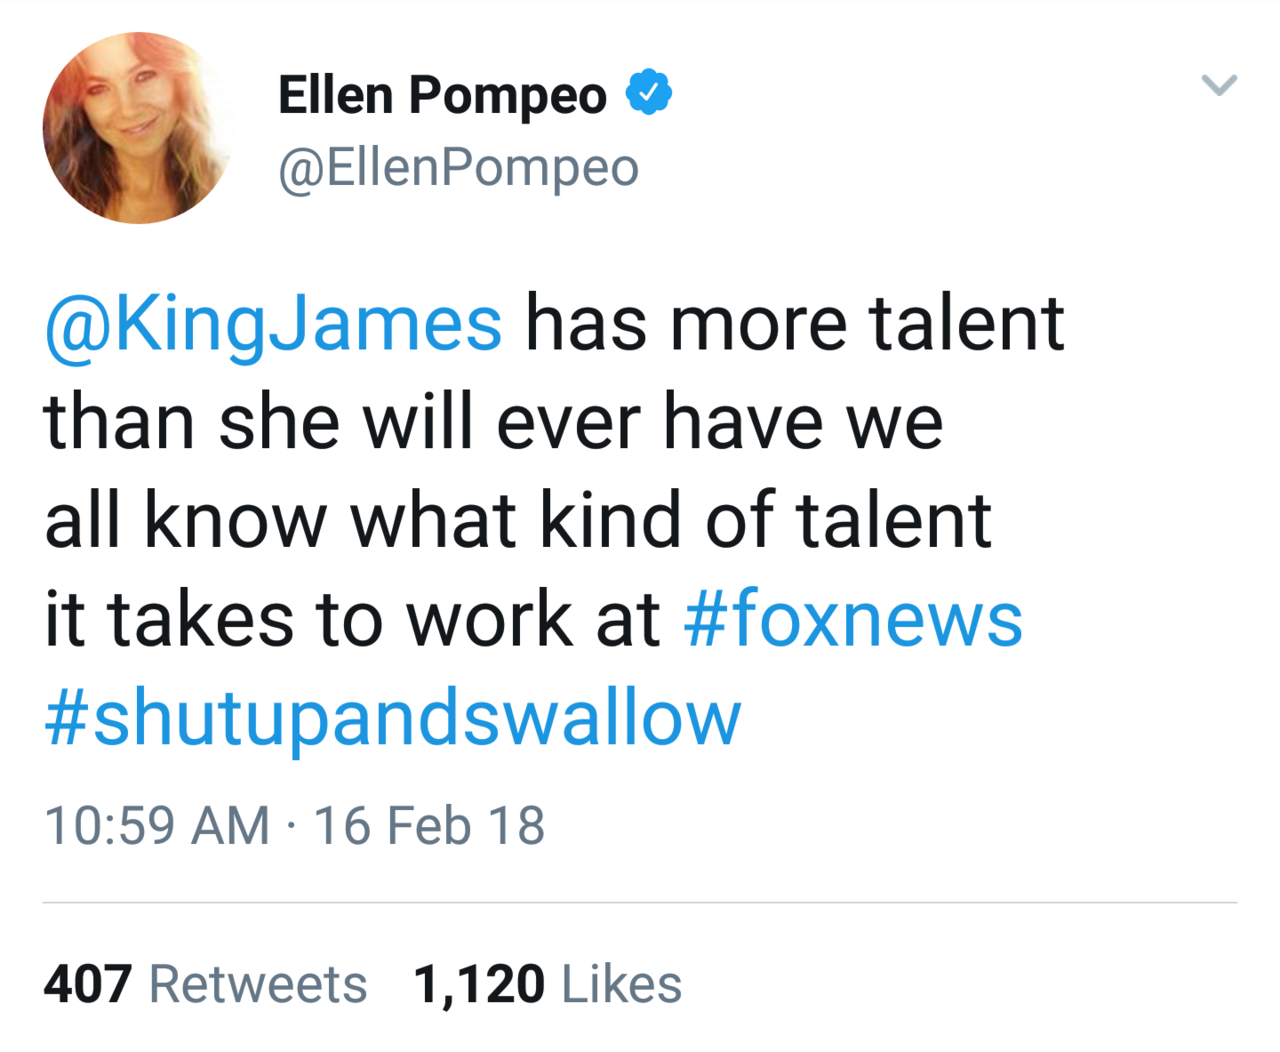Image resolution: width=1280 pixels, height=1052 pixels.
Task: Open the @KingJames mention
Action: (x=273, y=323)
